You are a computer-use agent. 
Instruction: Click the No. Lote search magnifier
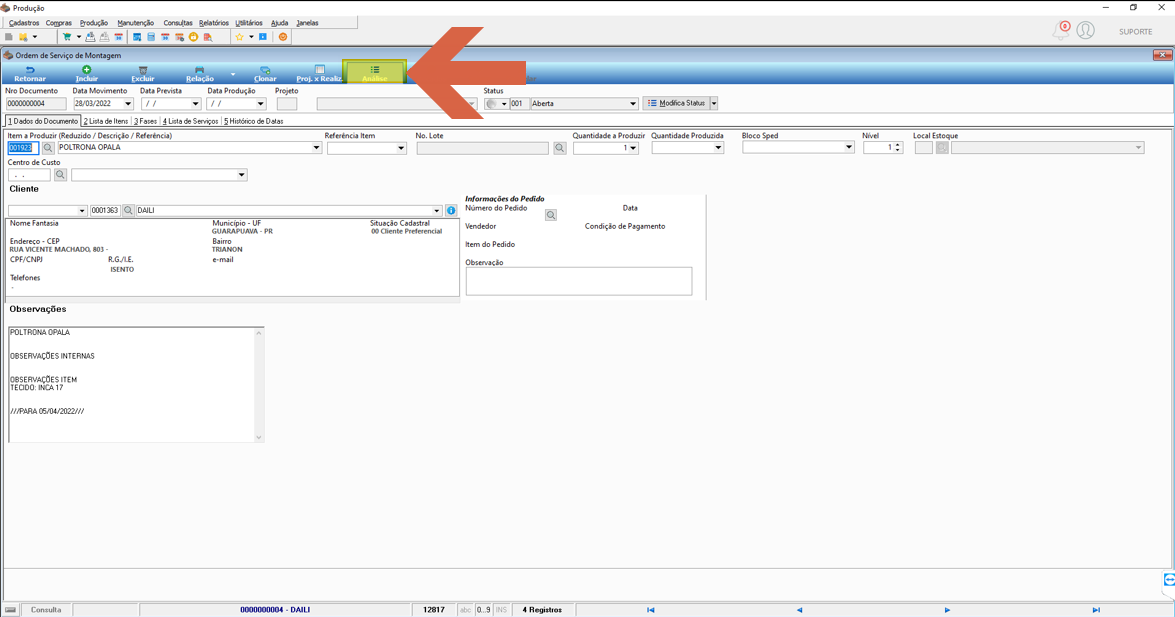click(x=560, y=148)
